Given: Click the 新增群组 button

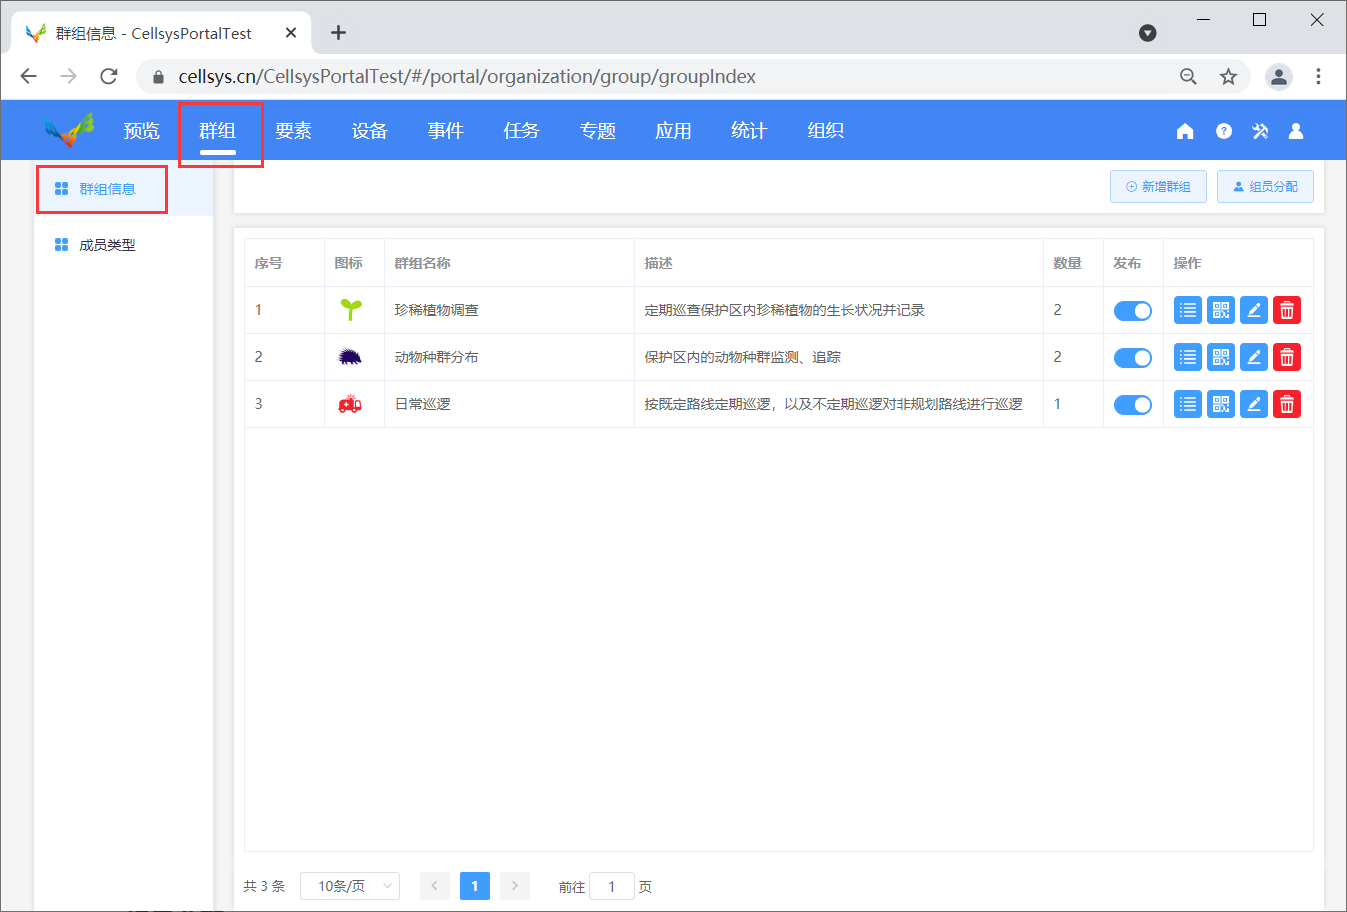Looking at the screenshot, I should coord(1158,187).
